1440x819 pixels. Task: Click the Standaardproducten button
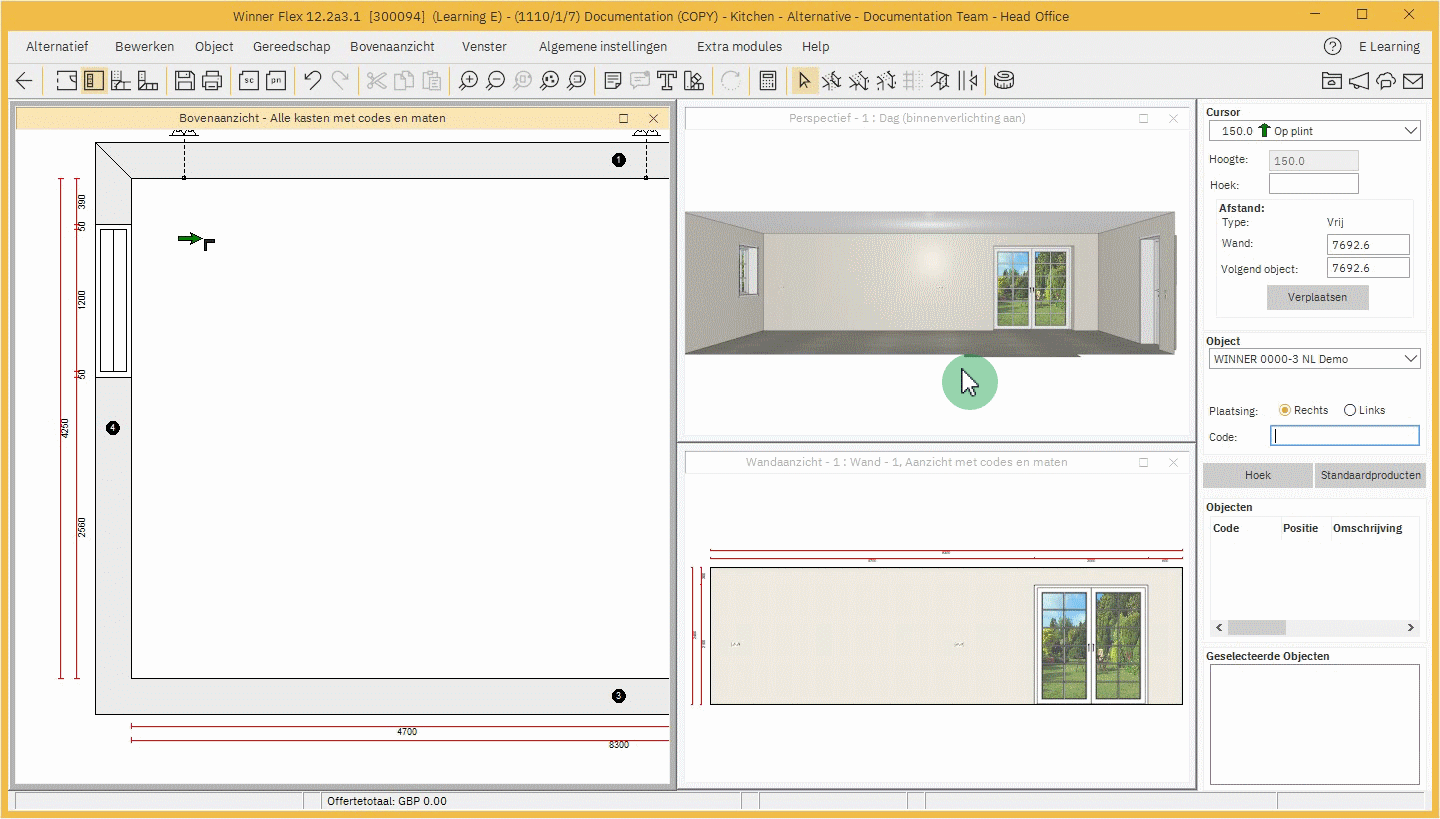click(1369, 475)
